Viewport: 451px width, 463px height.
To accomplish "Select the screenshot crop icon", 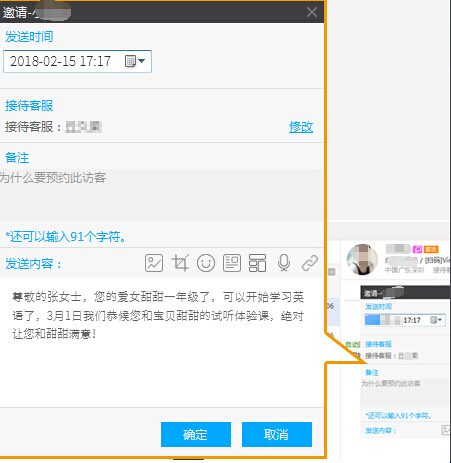I will (180, 263).
